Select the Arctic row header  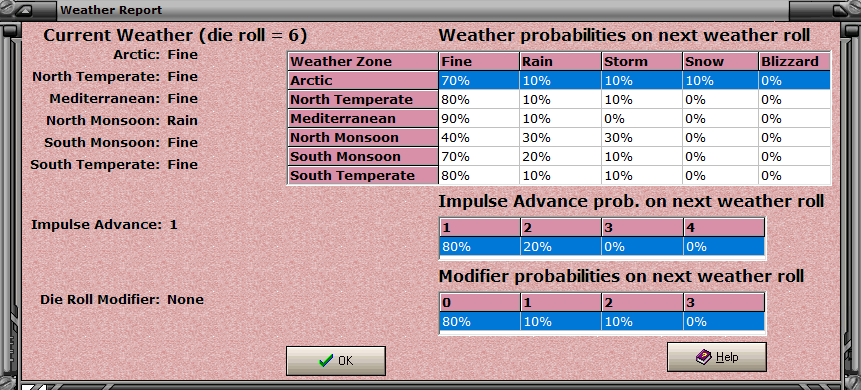point(363,81)
